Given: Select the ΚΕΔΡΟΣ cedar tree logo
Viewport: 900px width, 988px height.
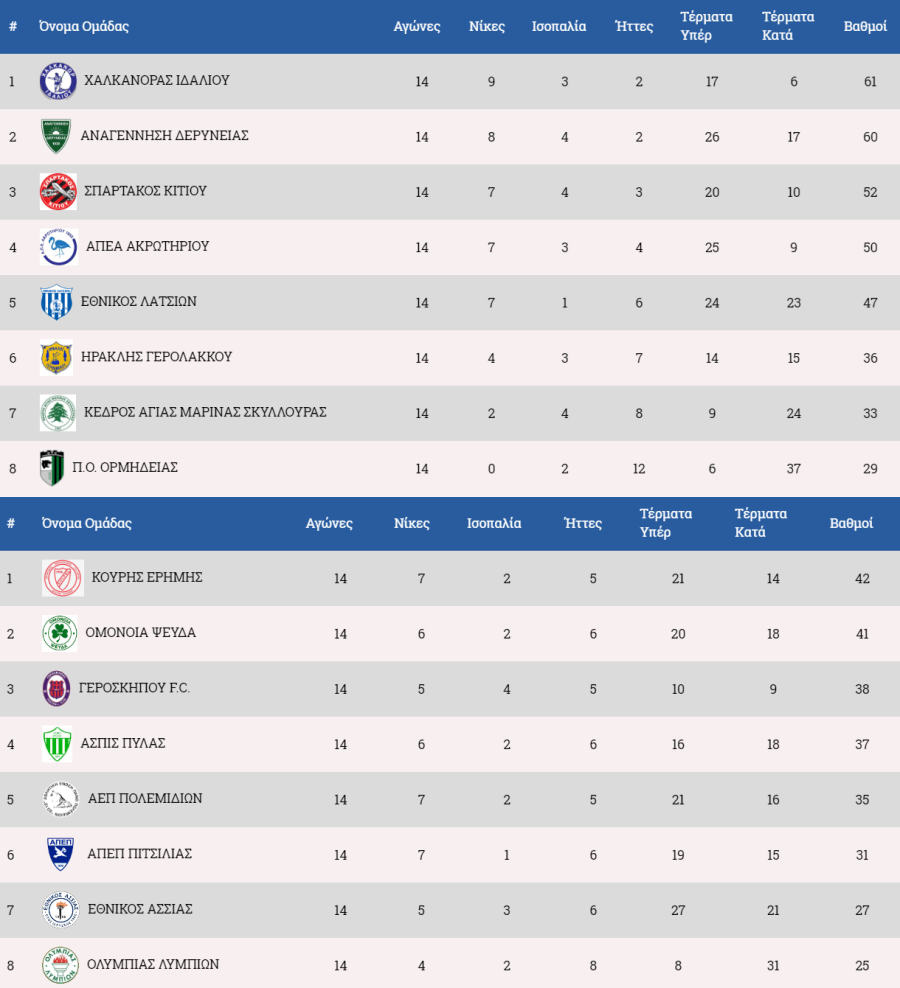Looking at the screenshot, I should coord(58,413).
